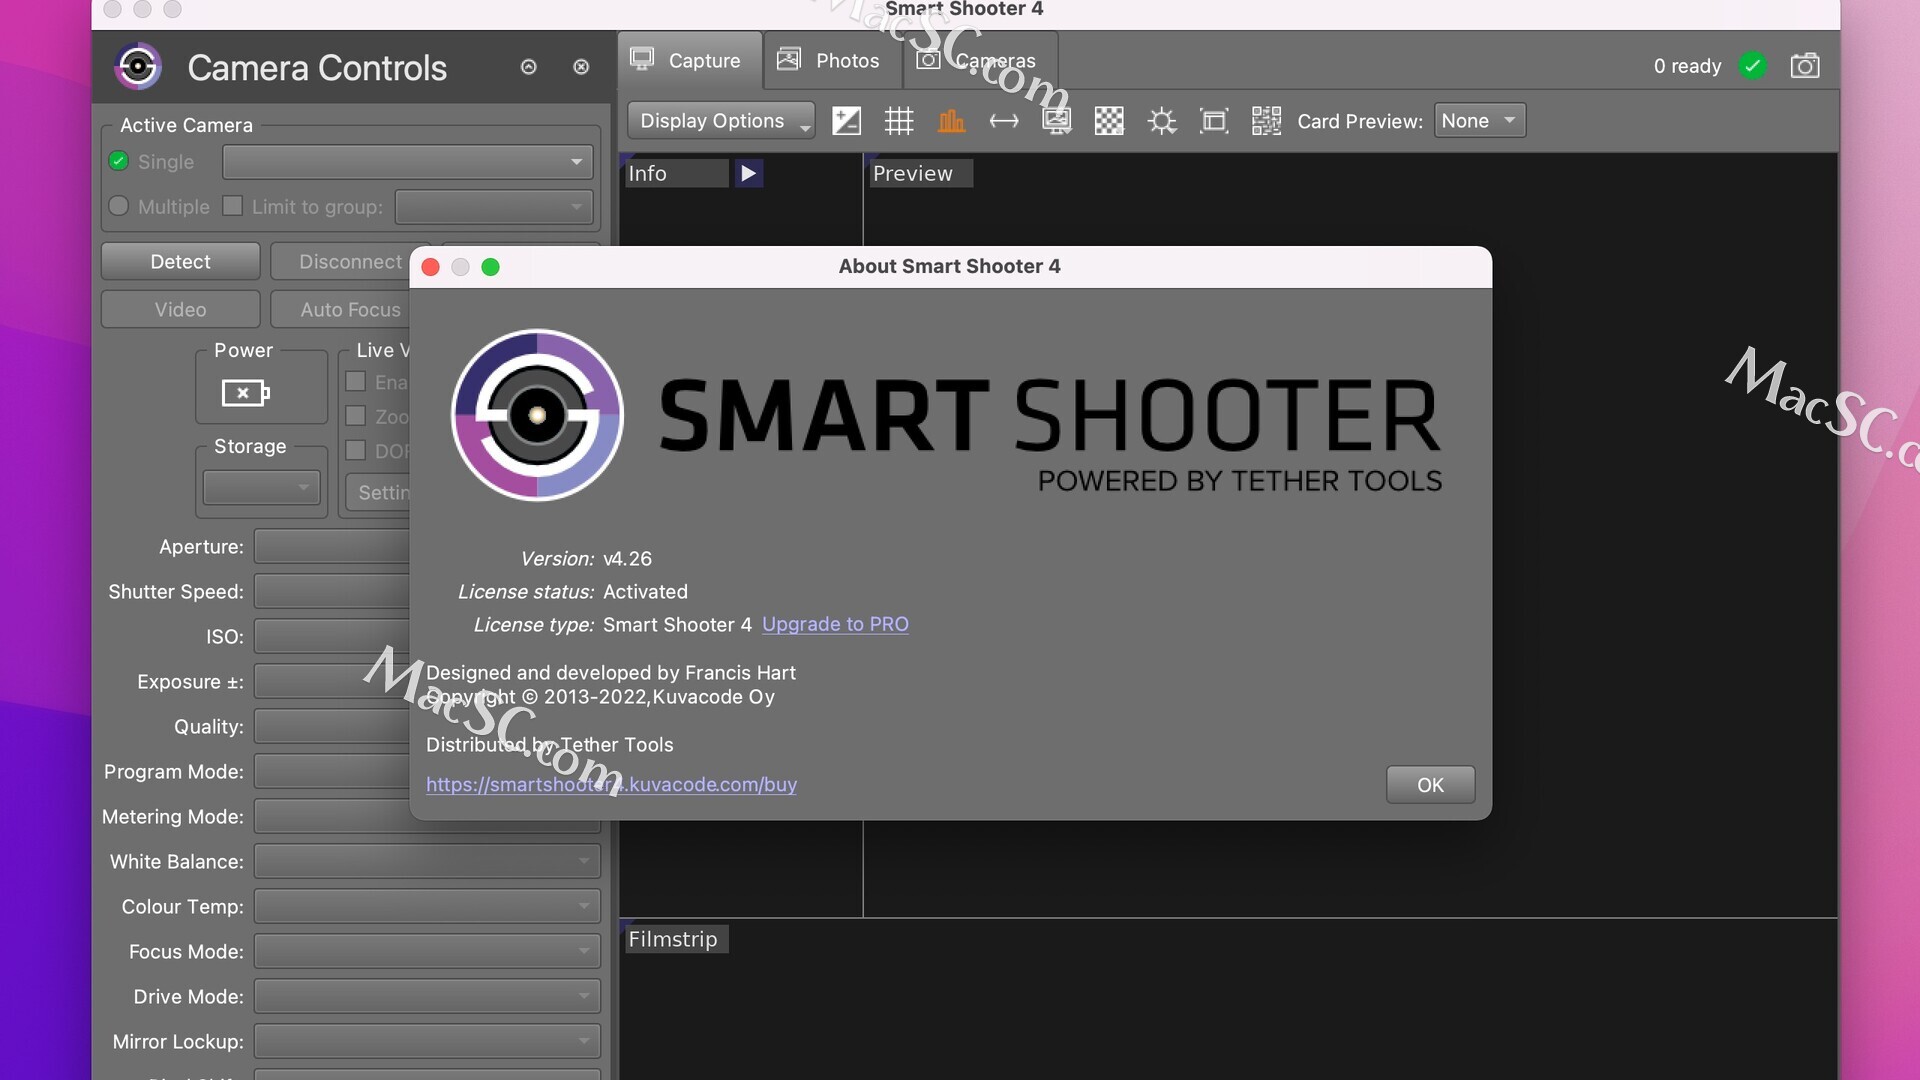This screenshot has width=1920, height=1080.
Task: Click the camera capture icon top right
Action: (1805, 65)
